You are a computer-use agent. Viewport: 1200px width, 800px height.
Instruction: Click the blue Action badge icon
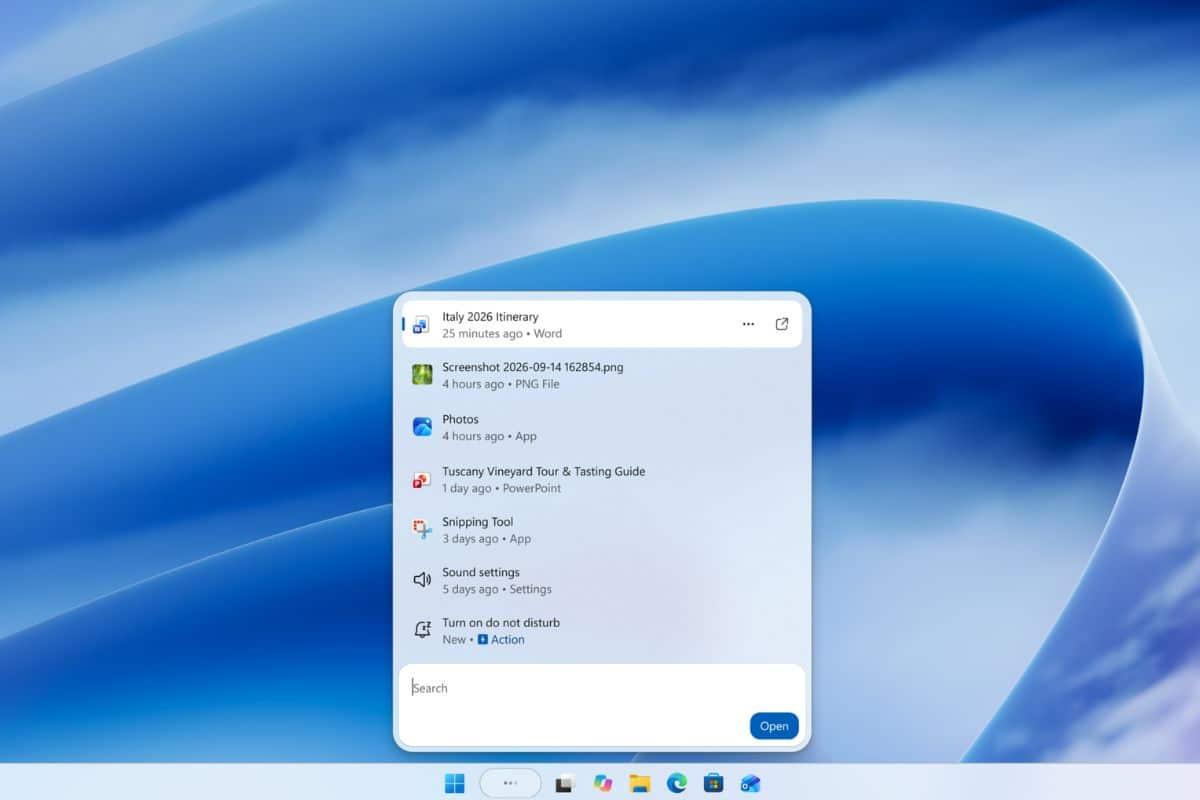coord(482,639)
